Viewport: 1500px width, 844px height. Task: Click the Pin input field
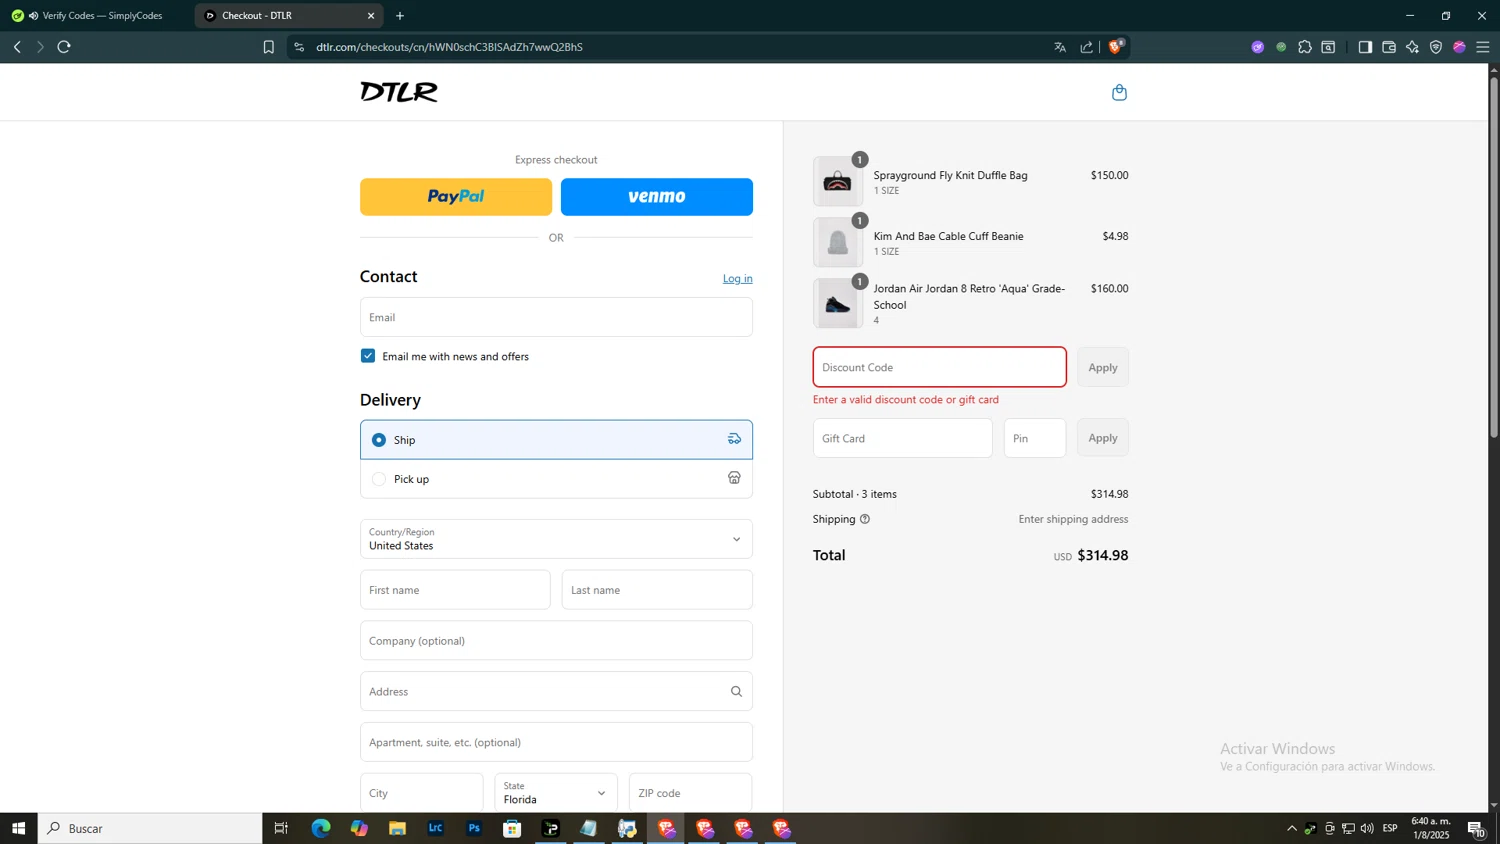(x=1035, y=438)
